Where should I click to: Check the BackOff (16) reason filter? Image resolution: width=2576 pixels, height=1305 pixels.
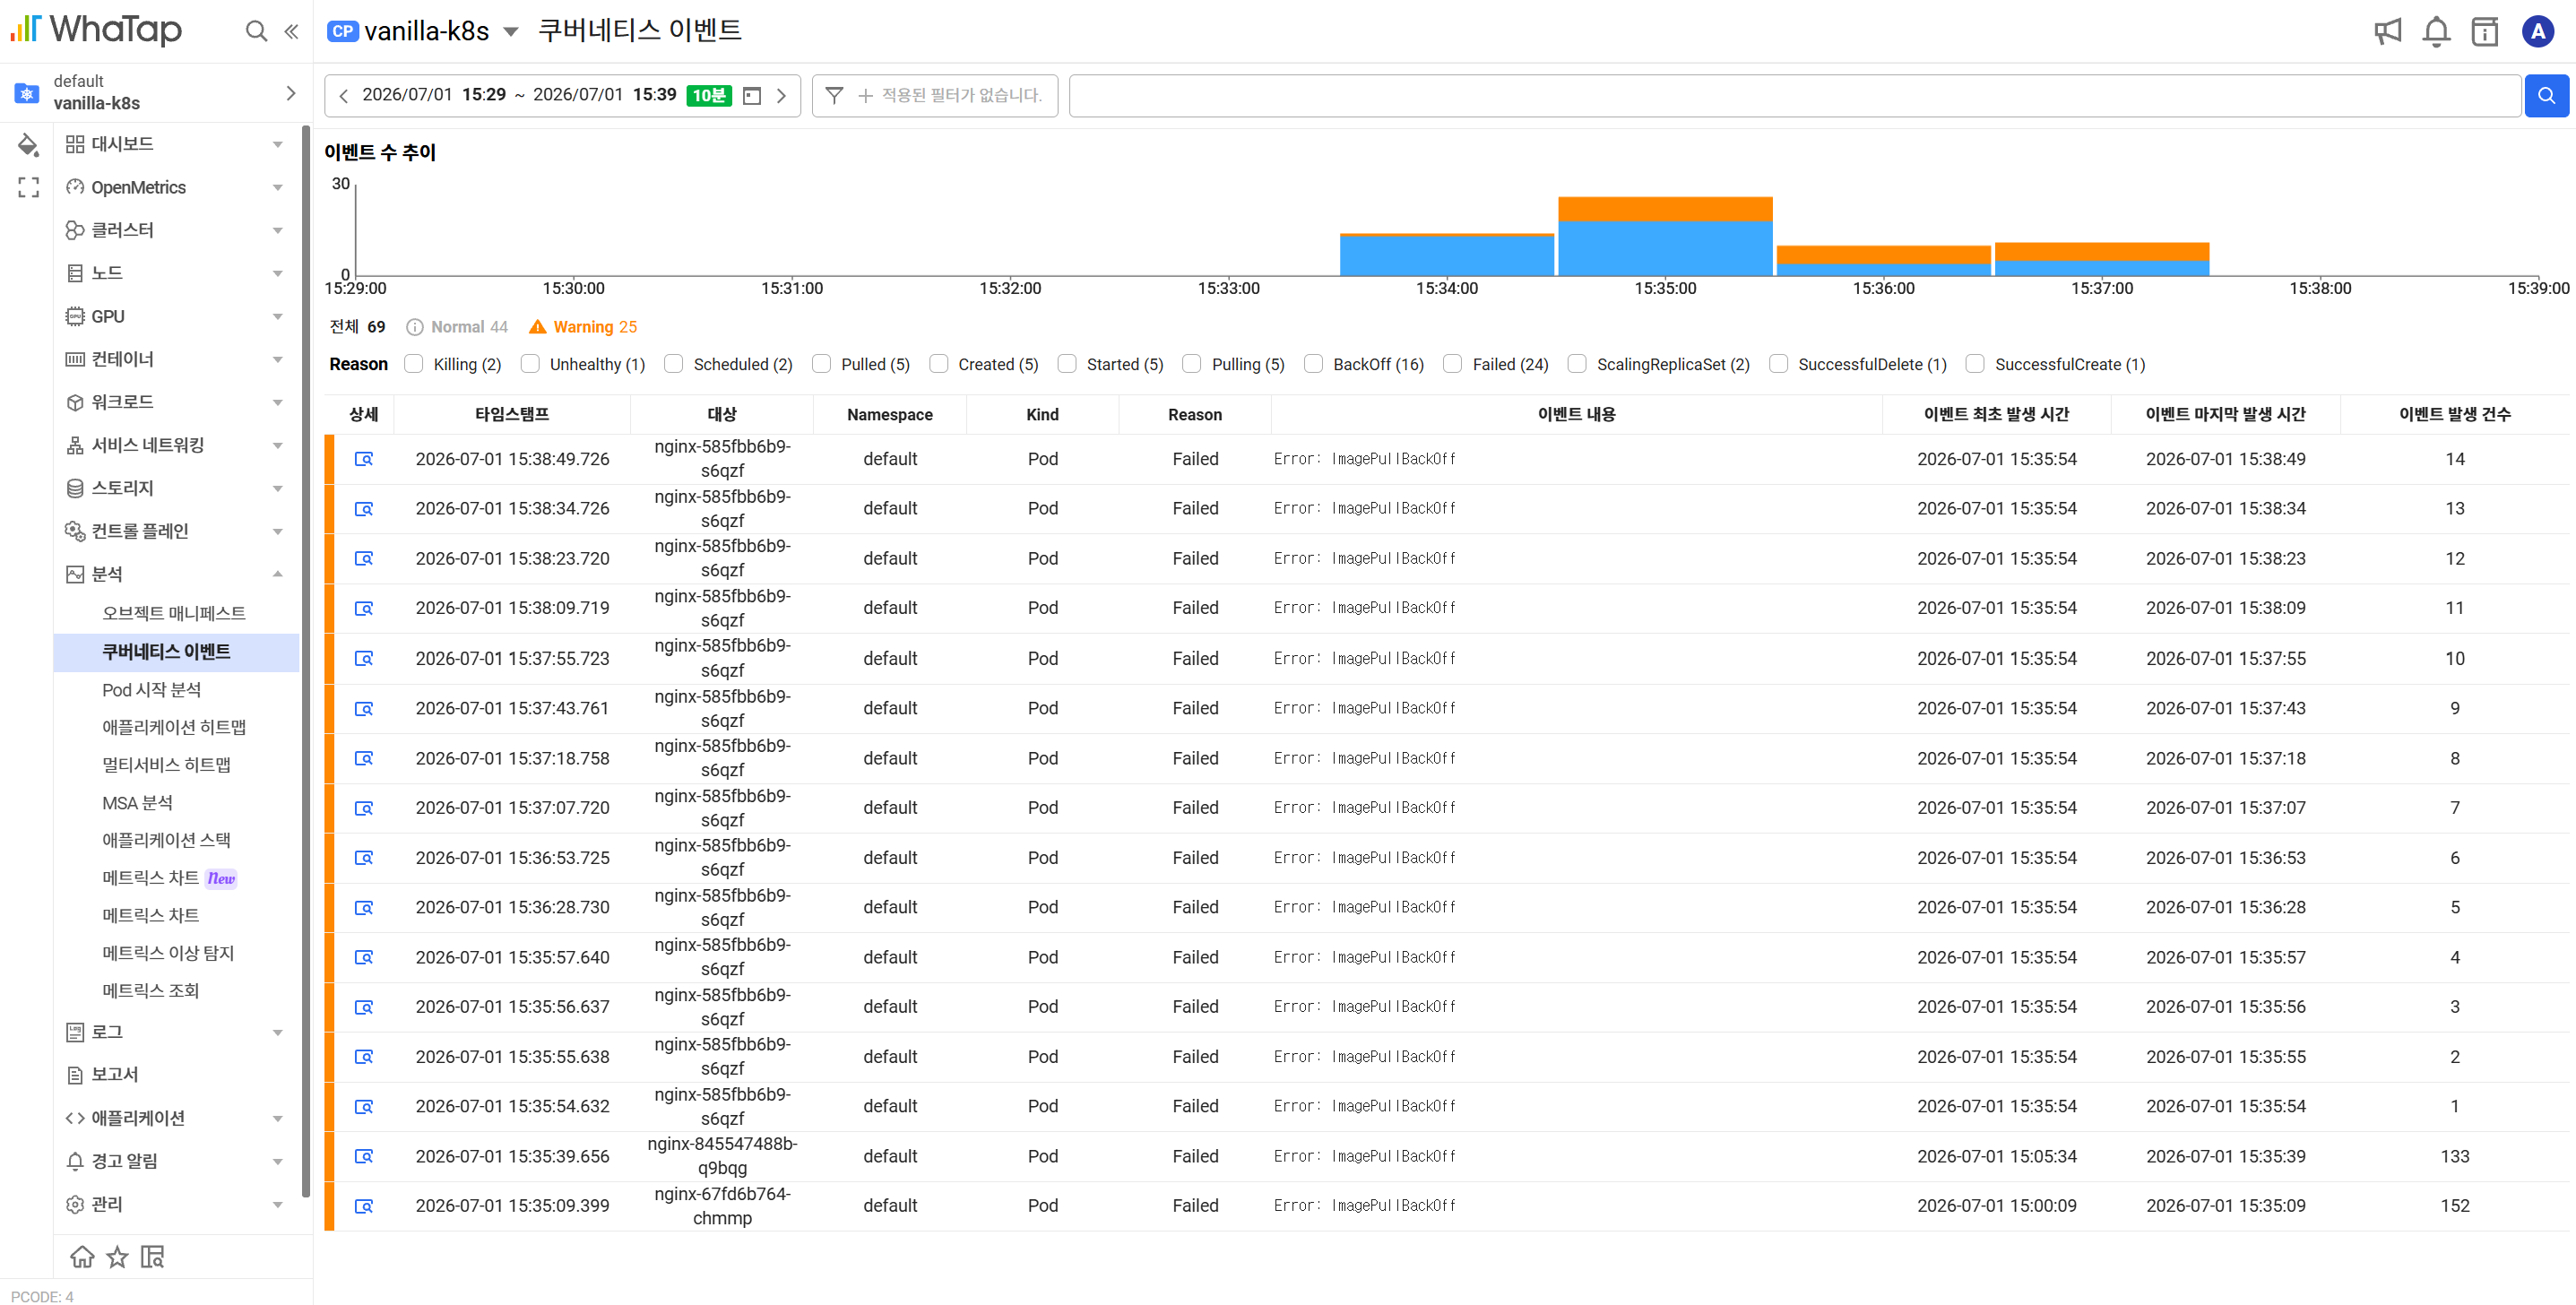pyautogui.click(x=1313, y=364)
